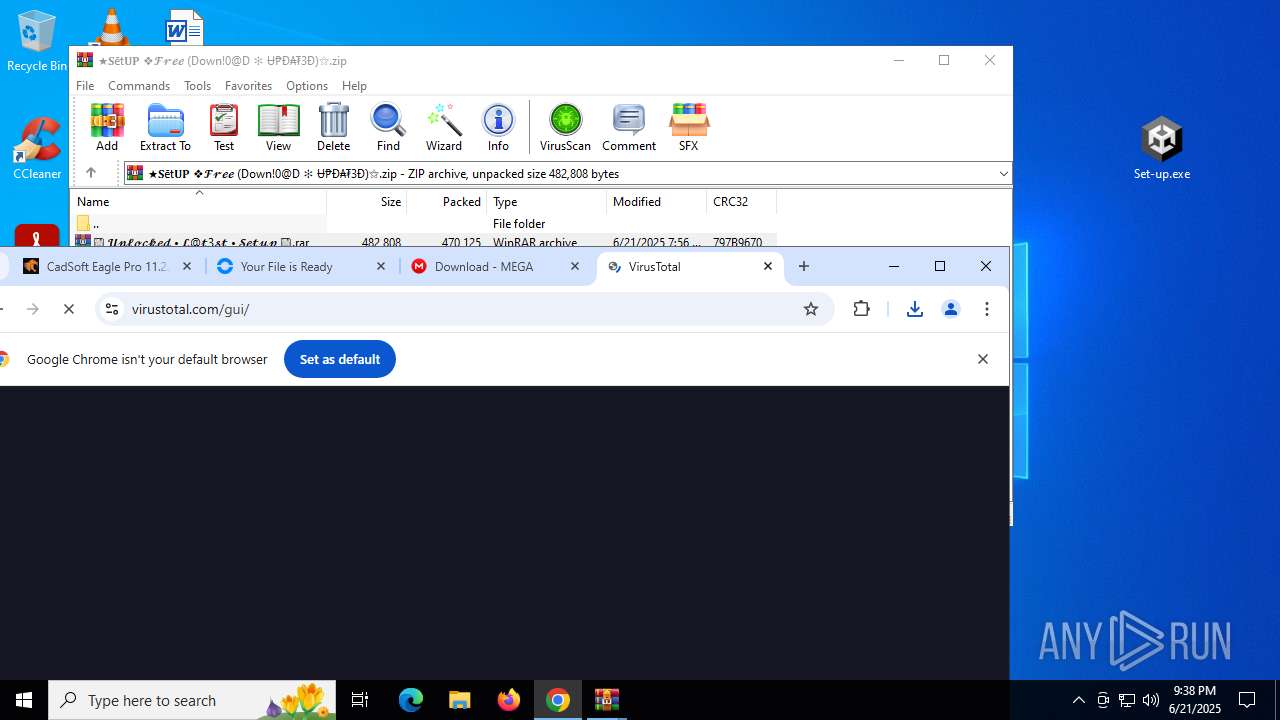Open Options menu in WinRAR
Image resolution: width=1280 pixels, height=720 pixels.
coord(307,86)
